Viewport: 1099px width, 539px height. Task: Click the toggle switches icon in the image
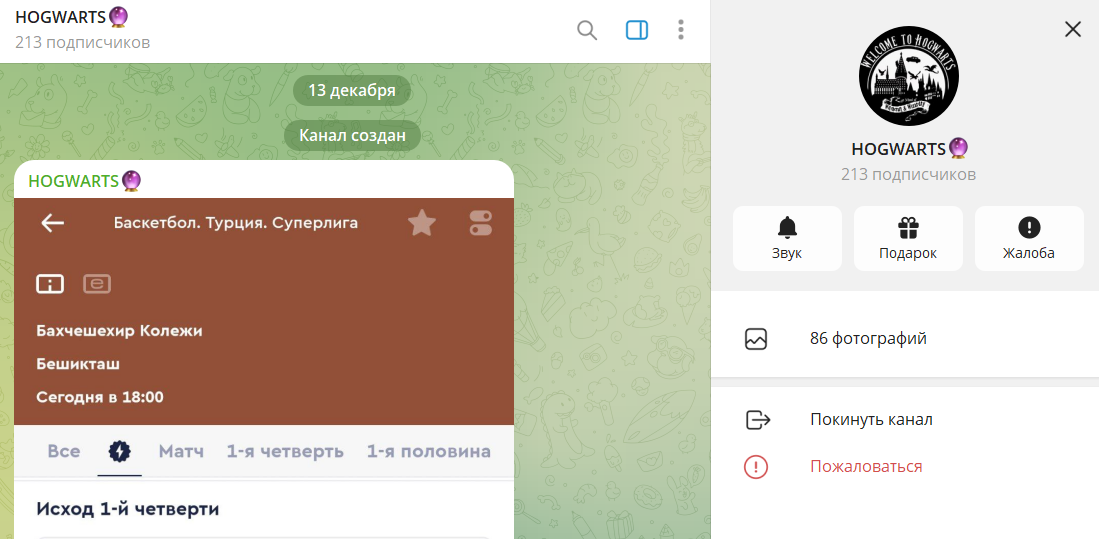[x=481, y=223]
